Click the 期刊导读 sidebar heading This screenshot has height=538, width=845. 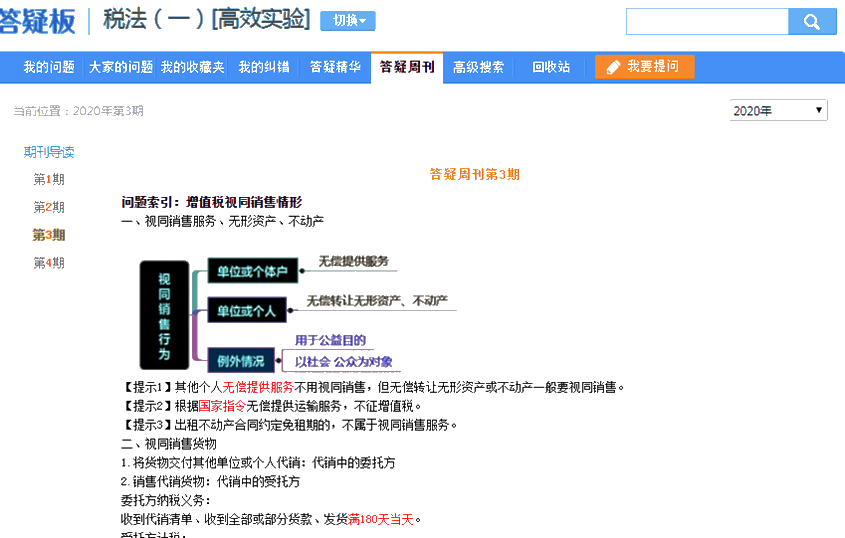pyautogui.click(x=49, y=152)
